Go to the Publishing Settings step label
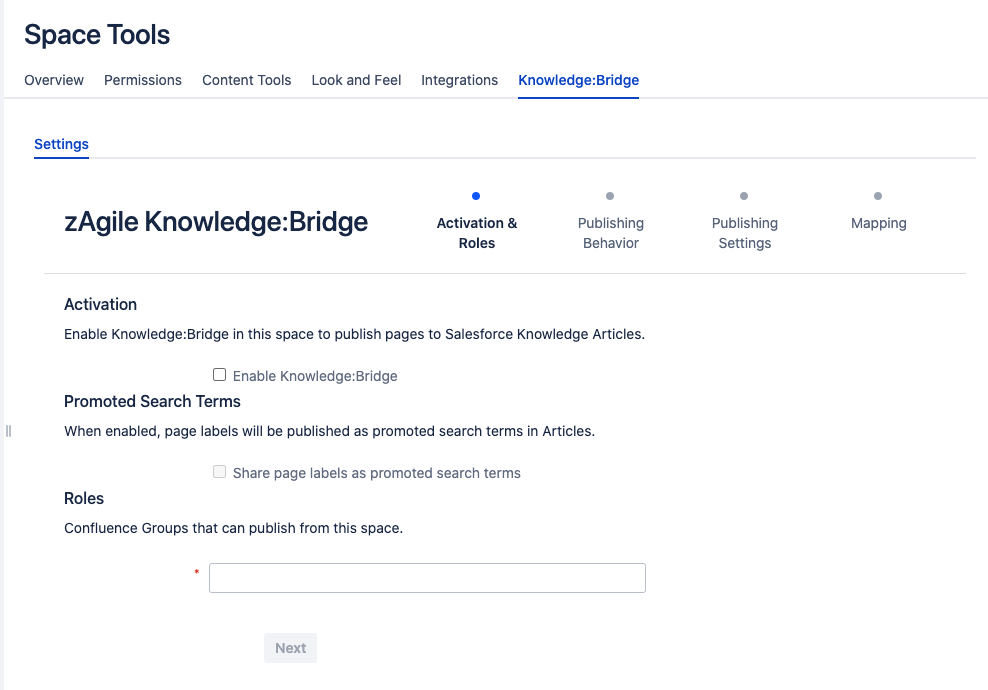 744,233
